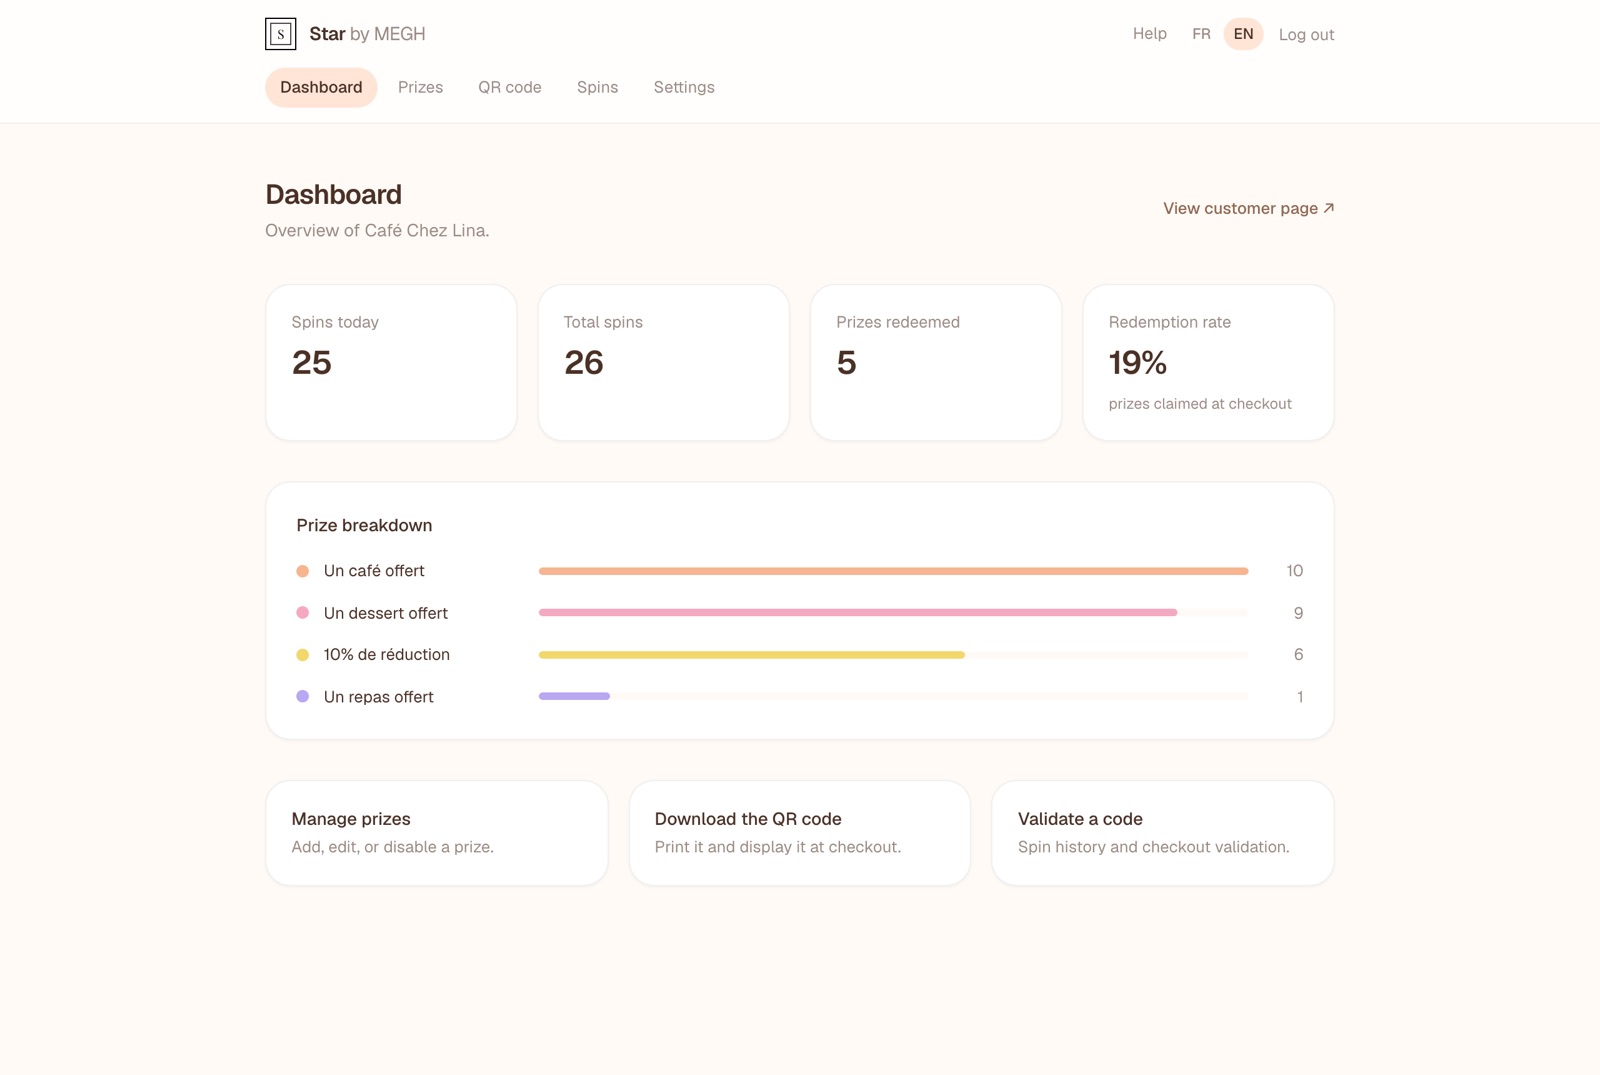Click the 19% redemption rate value
Screen dimensions: 1600x1075
pyautogui.click(x=1138, y=363)
